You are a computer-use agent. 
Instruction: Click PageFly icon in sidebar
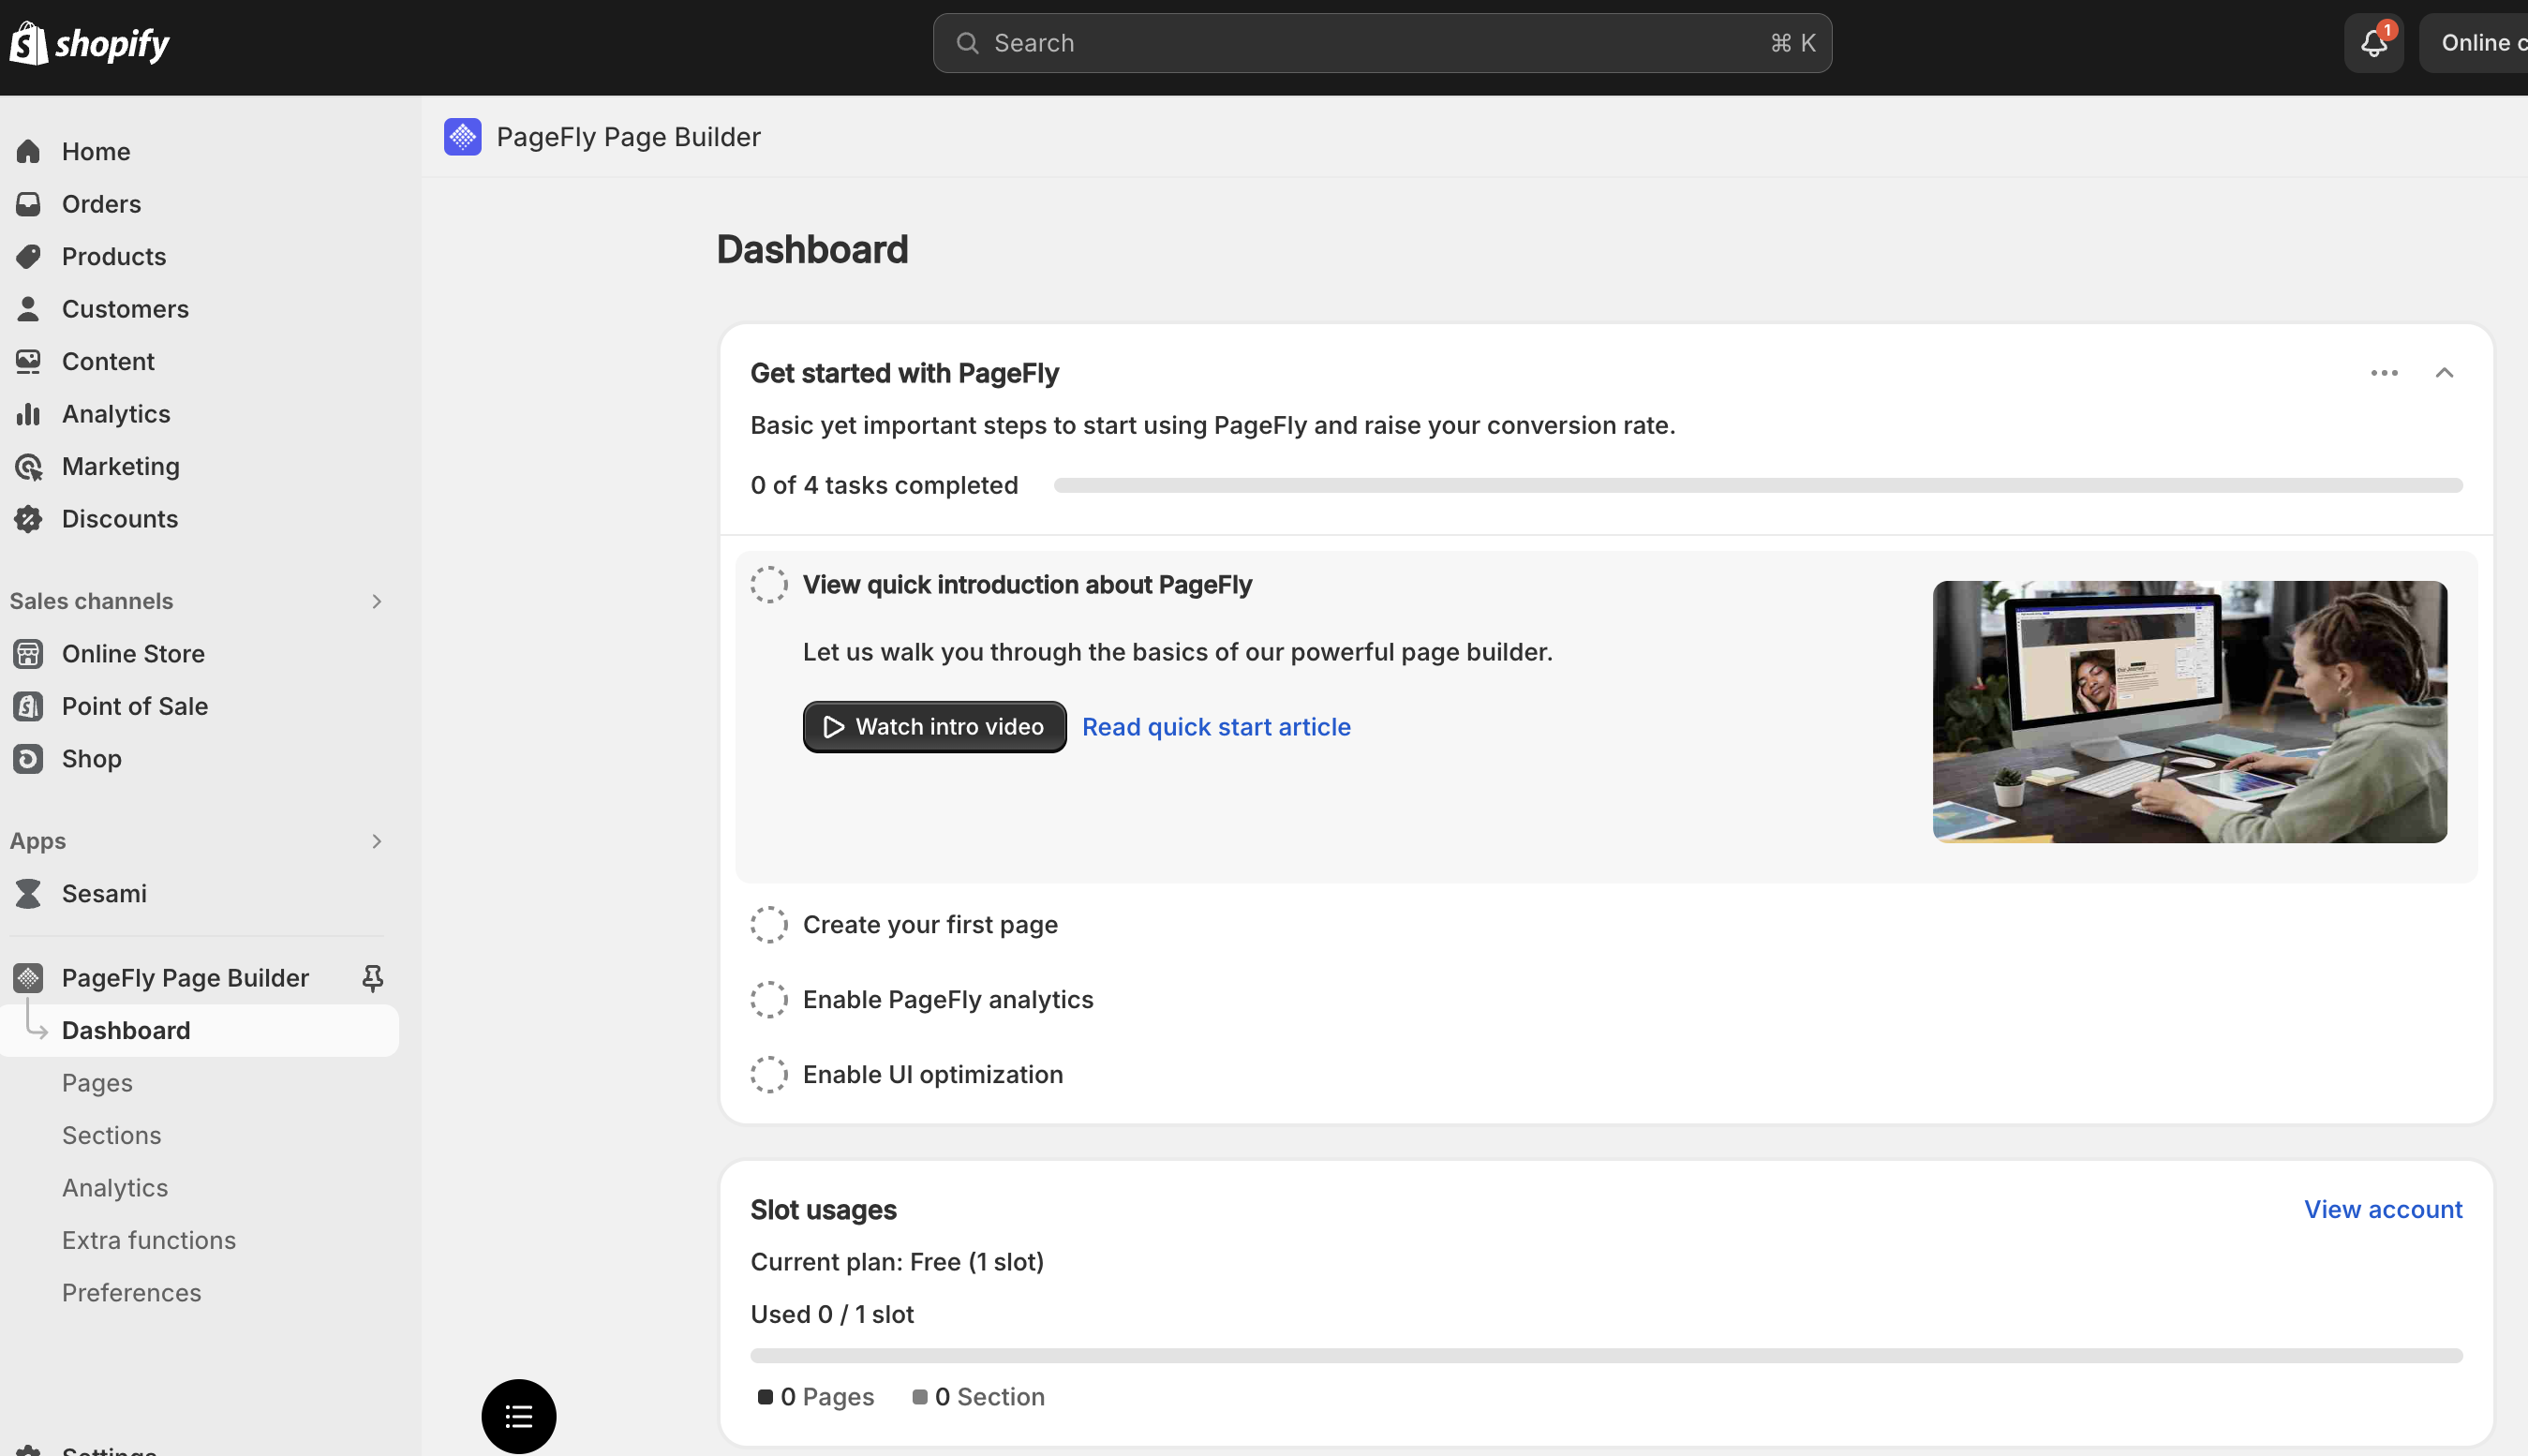click(28, 978)
